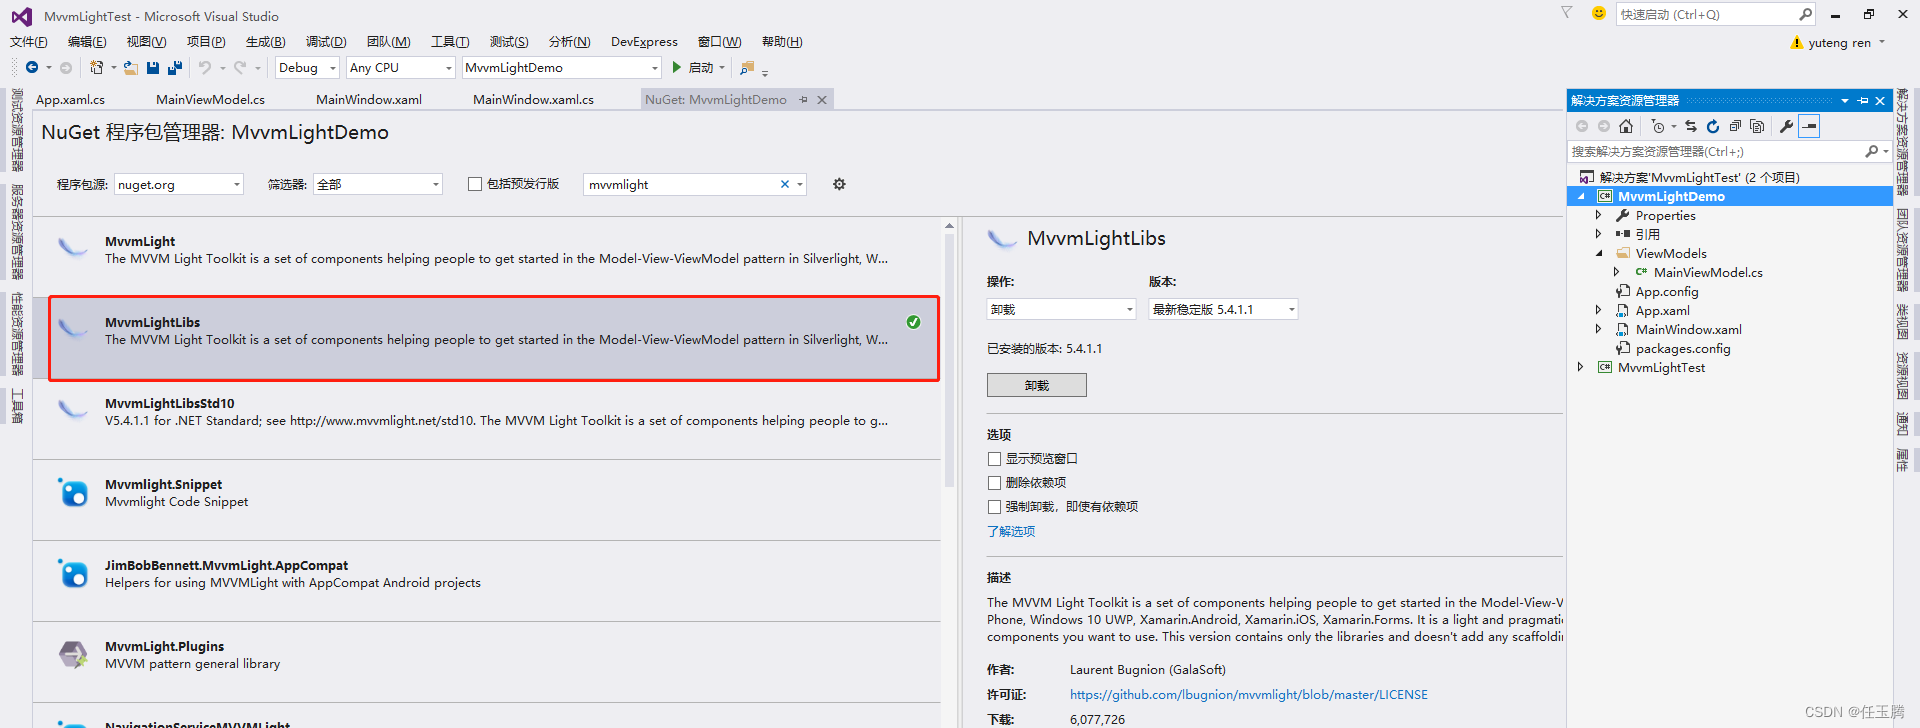Open the package filter dropdown
The image size is (1920, 728).
[x=378, y=184]
